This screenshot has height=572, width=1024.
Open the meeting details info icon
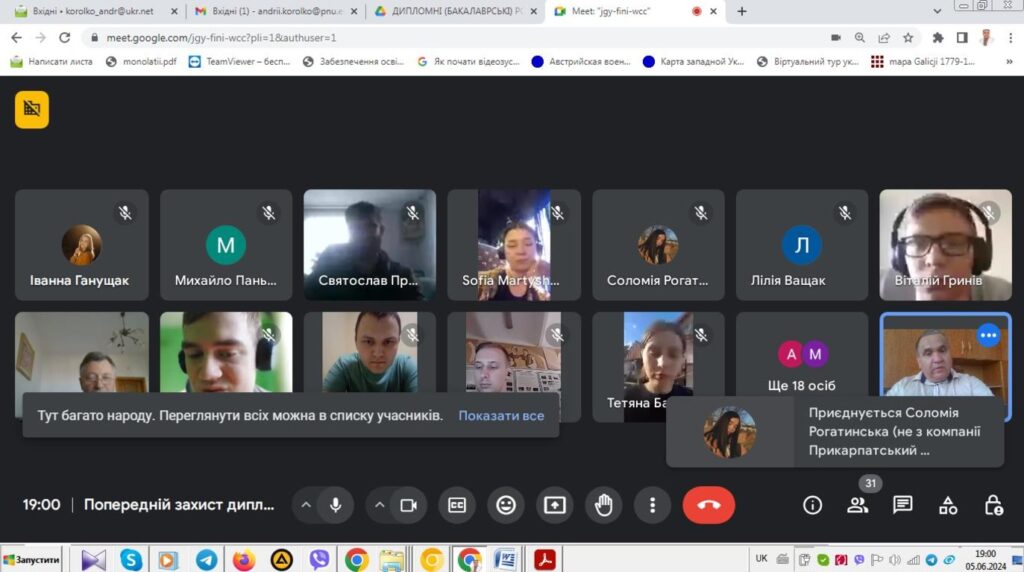pos(812,505)
